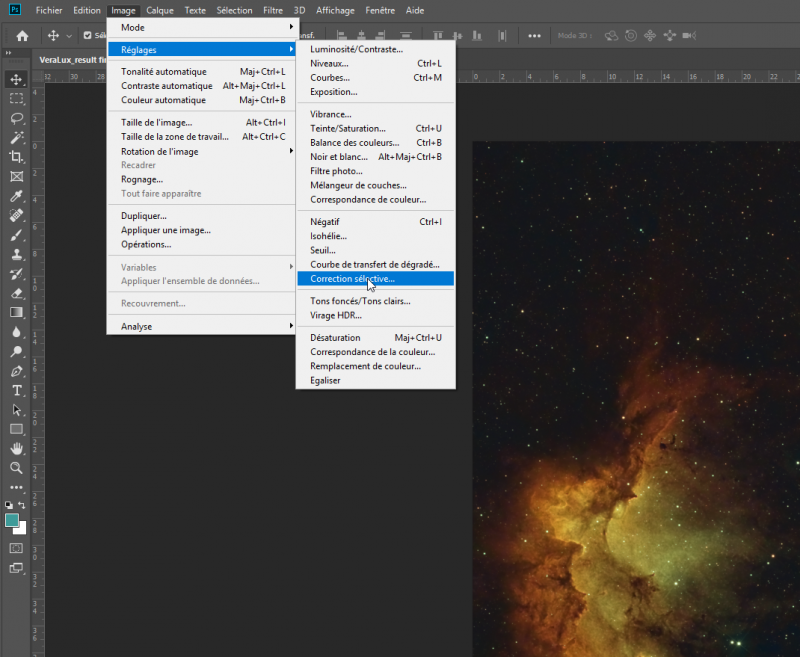Toggle the auto-select checkbox in options bar
Image resolution: width=800 pixels, height=657 pixels.
[87, 35]
